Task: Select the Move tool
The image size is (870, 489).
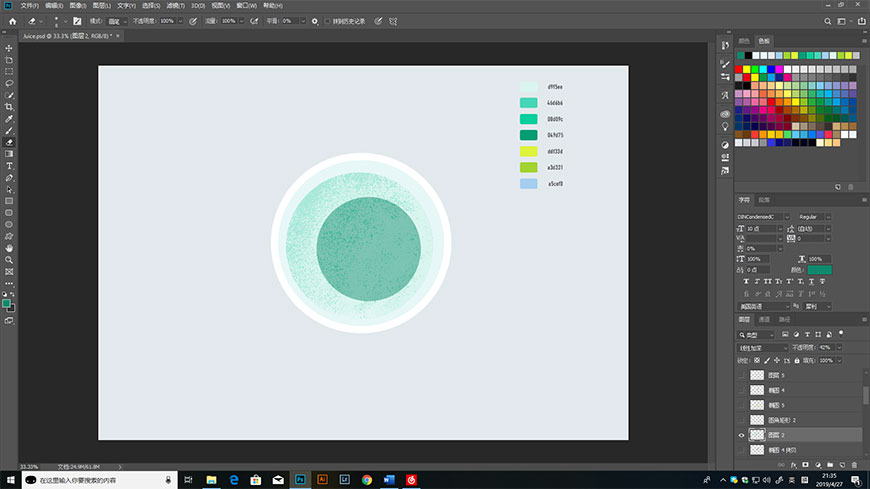Action: tap(9, 48)
